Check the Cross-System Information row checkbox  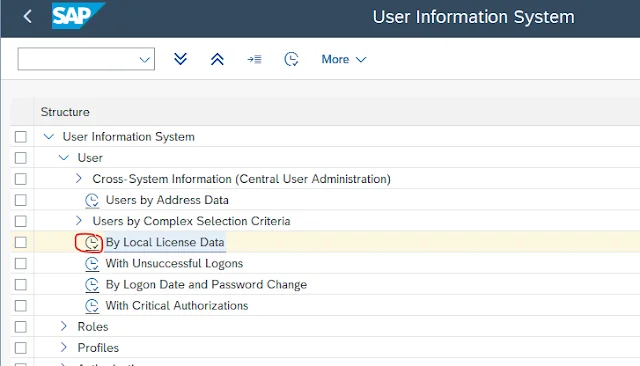coord(21,179)
